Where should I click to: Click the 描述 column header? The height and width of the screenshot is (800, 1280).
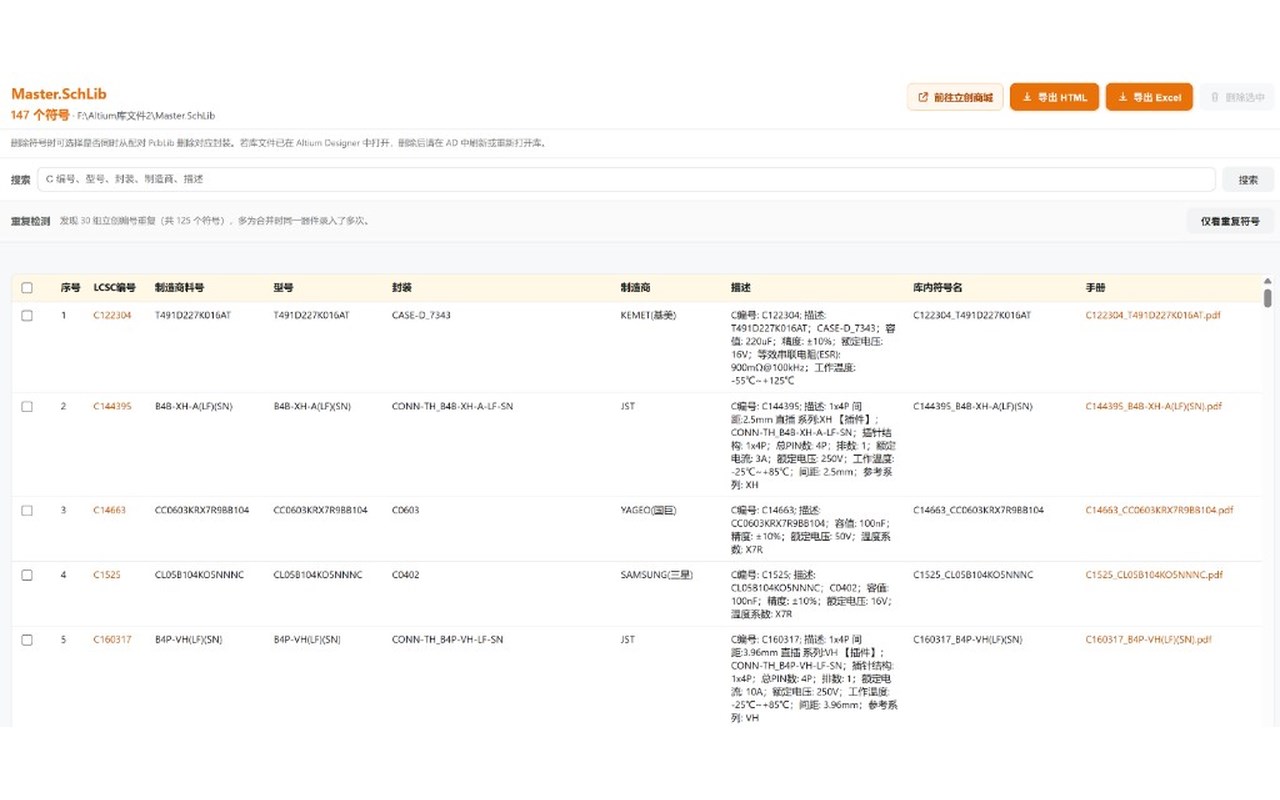point(741,288)
